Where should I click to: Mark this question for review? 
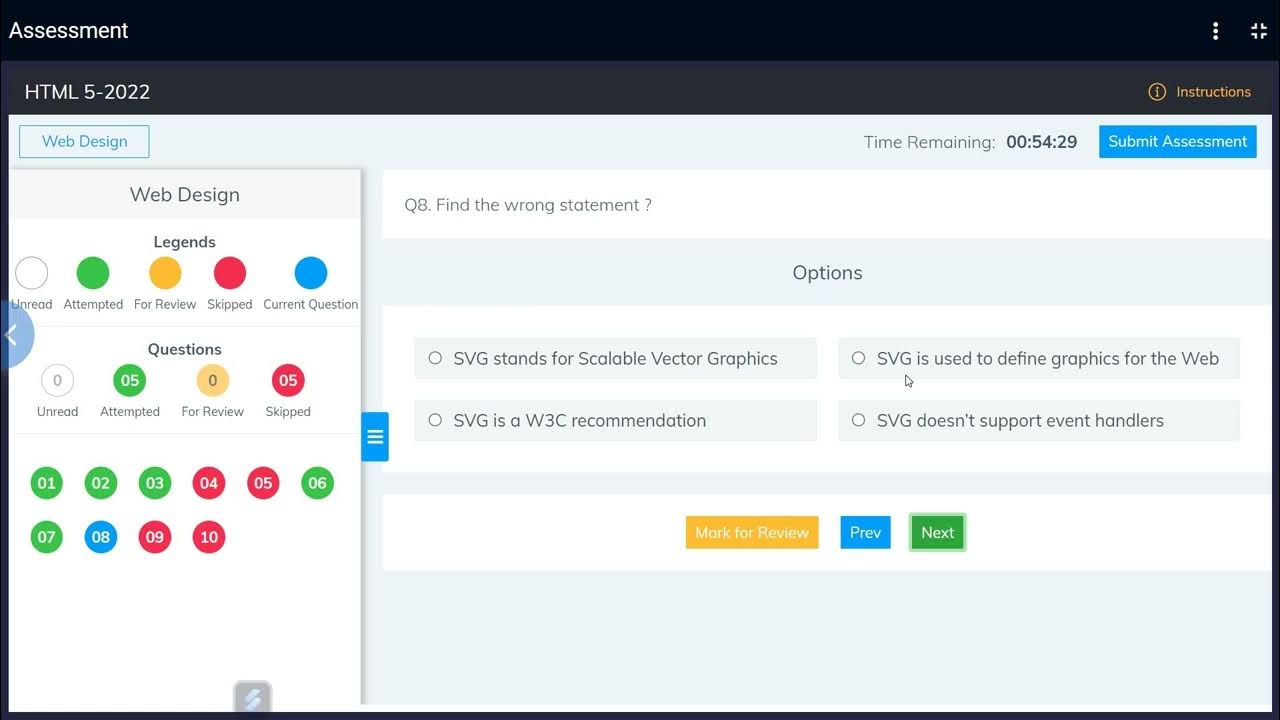click(x=752, y=532)
